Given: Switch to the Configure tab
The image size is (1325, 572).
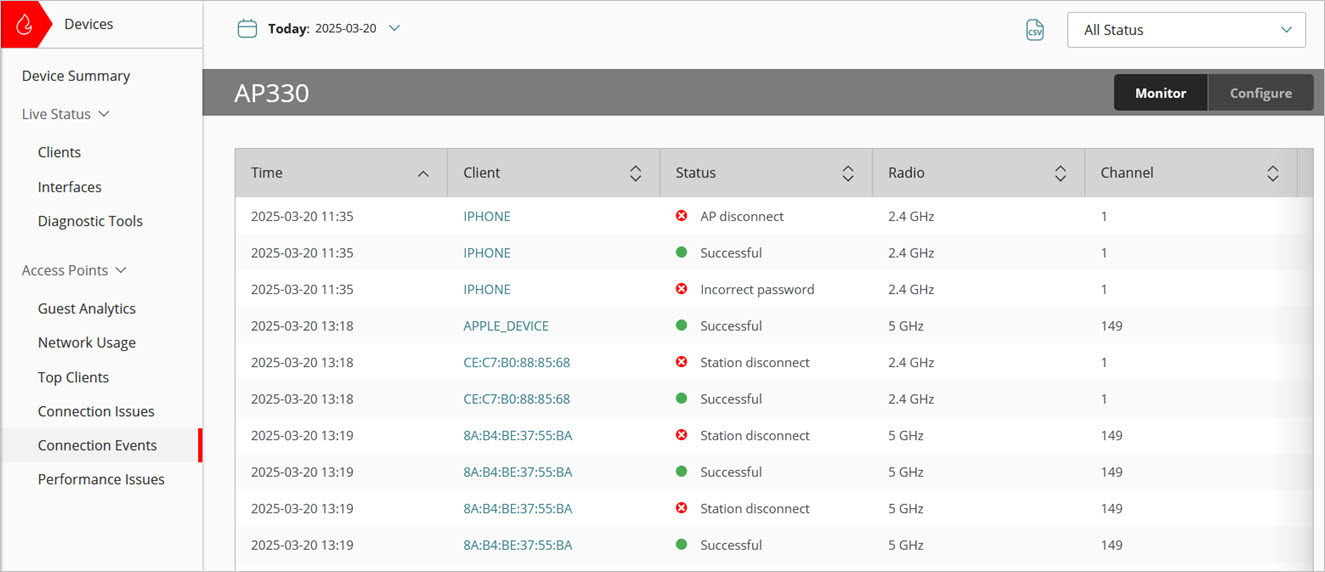Looking at the screenshot, I should pyautogui.click(x=1261, y=93).
